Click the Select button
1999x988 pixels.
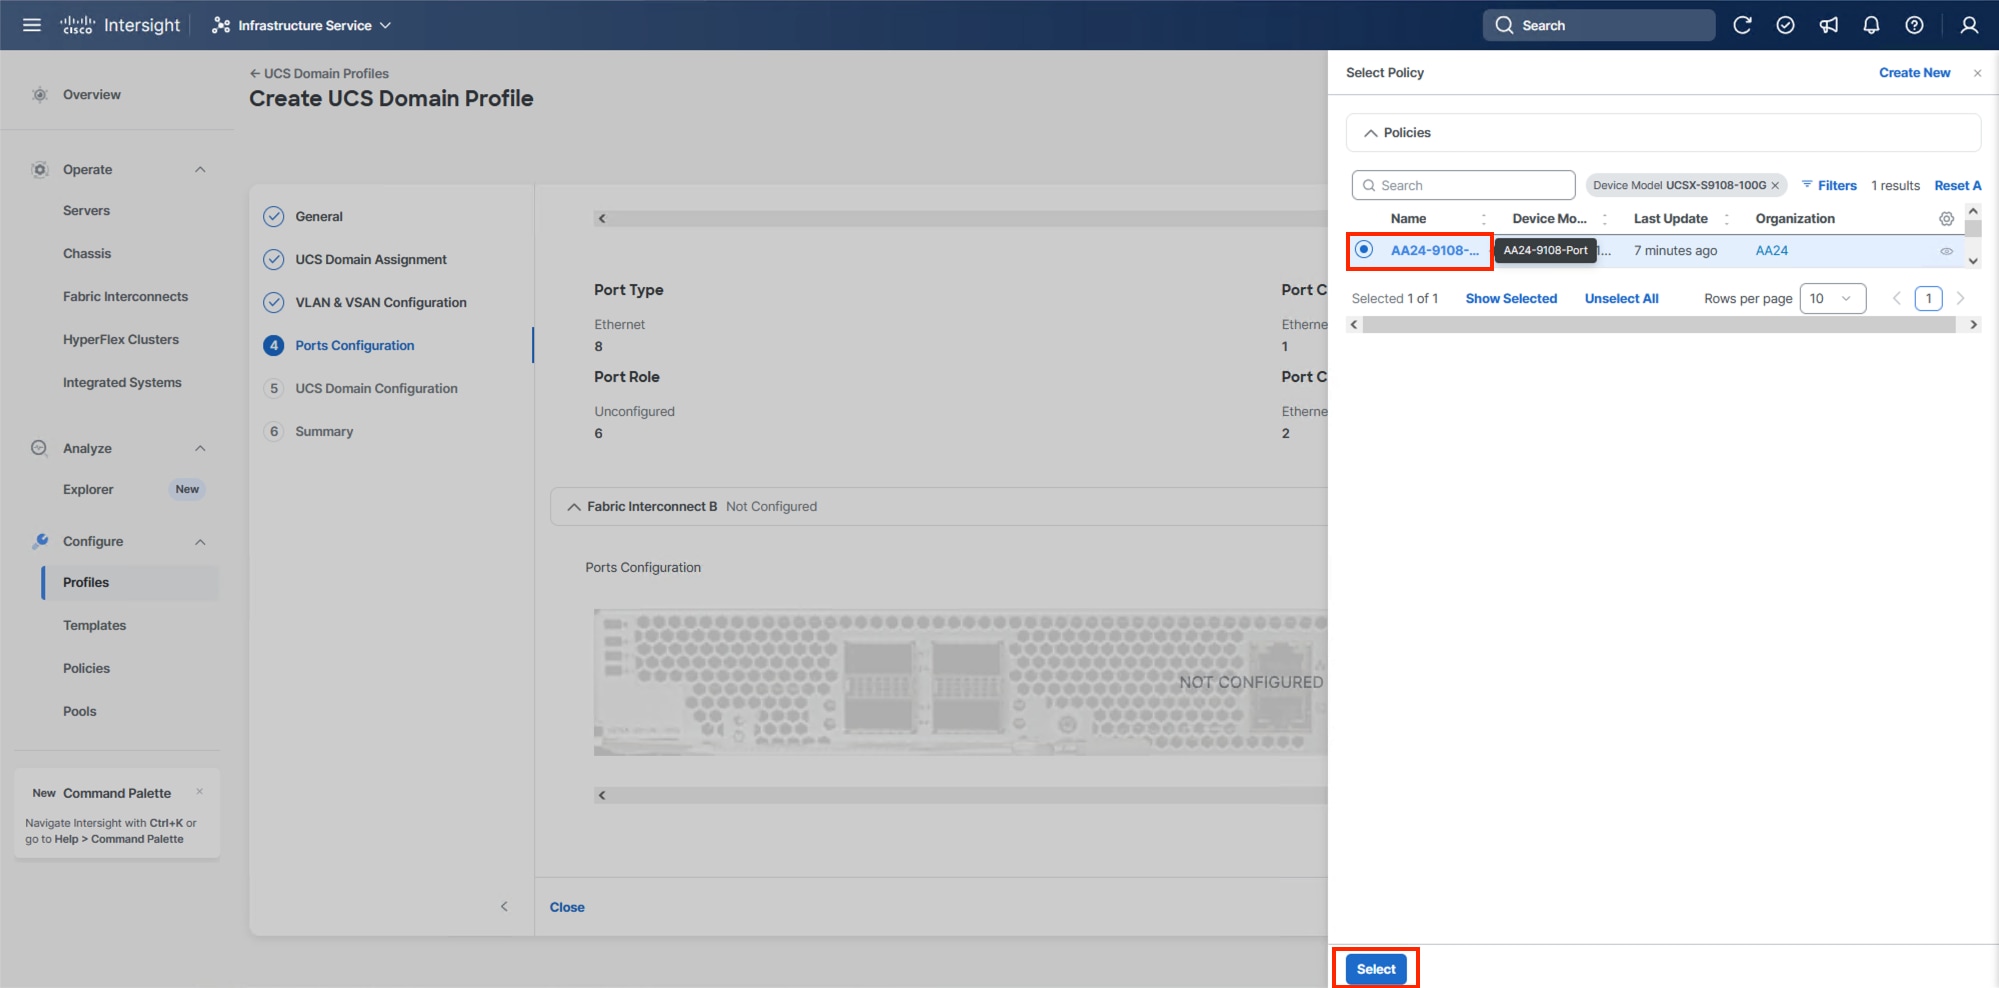(x=1375, y=968)
